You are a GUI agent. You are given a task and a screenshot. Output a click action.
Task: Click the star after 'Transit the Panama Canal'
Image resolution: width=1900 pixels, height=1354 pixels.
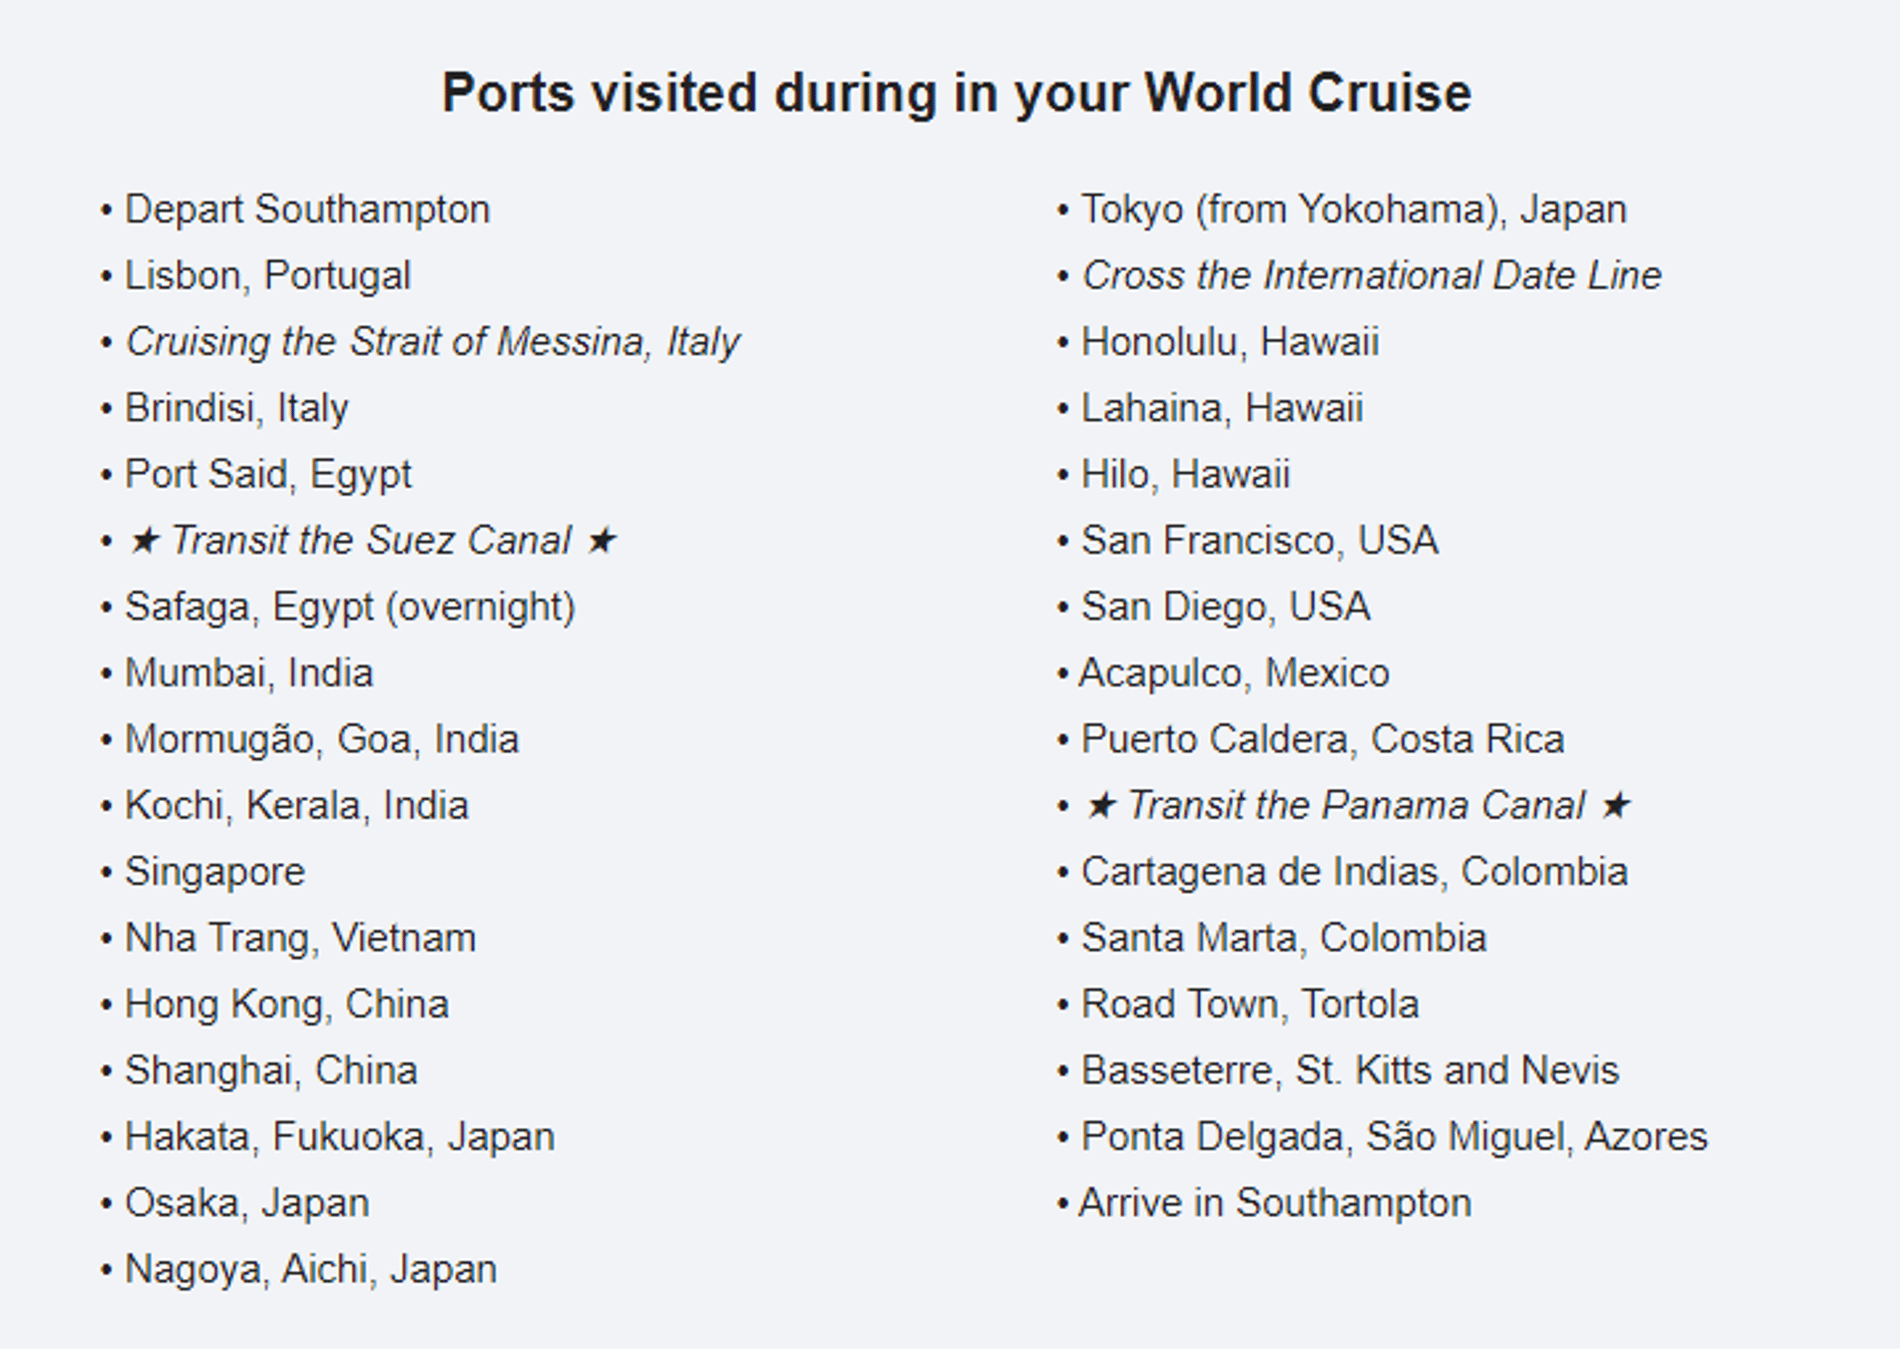click(1616, 806)
